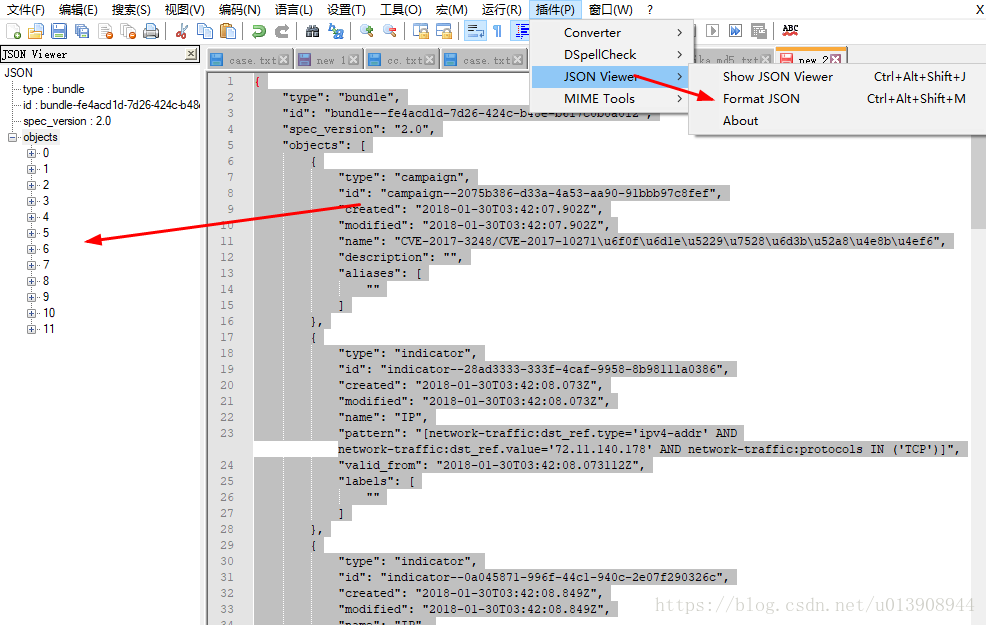Toggle show all characters pilcrow icon
Image resolution: width=986 pixels, height=625 pixels.
pos(497,31)
